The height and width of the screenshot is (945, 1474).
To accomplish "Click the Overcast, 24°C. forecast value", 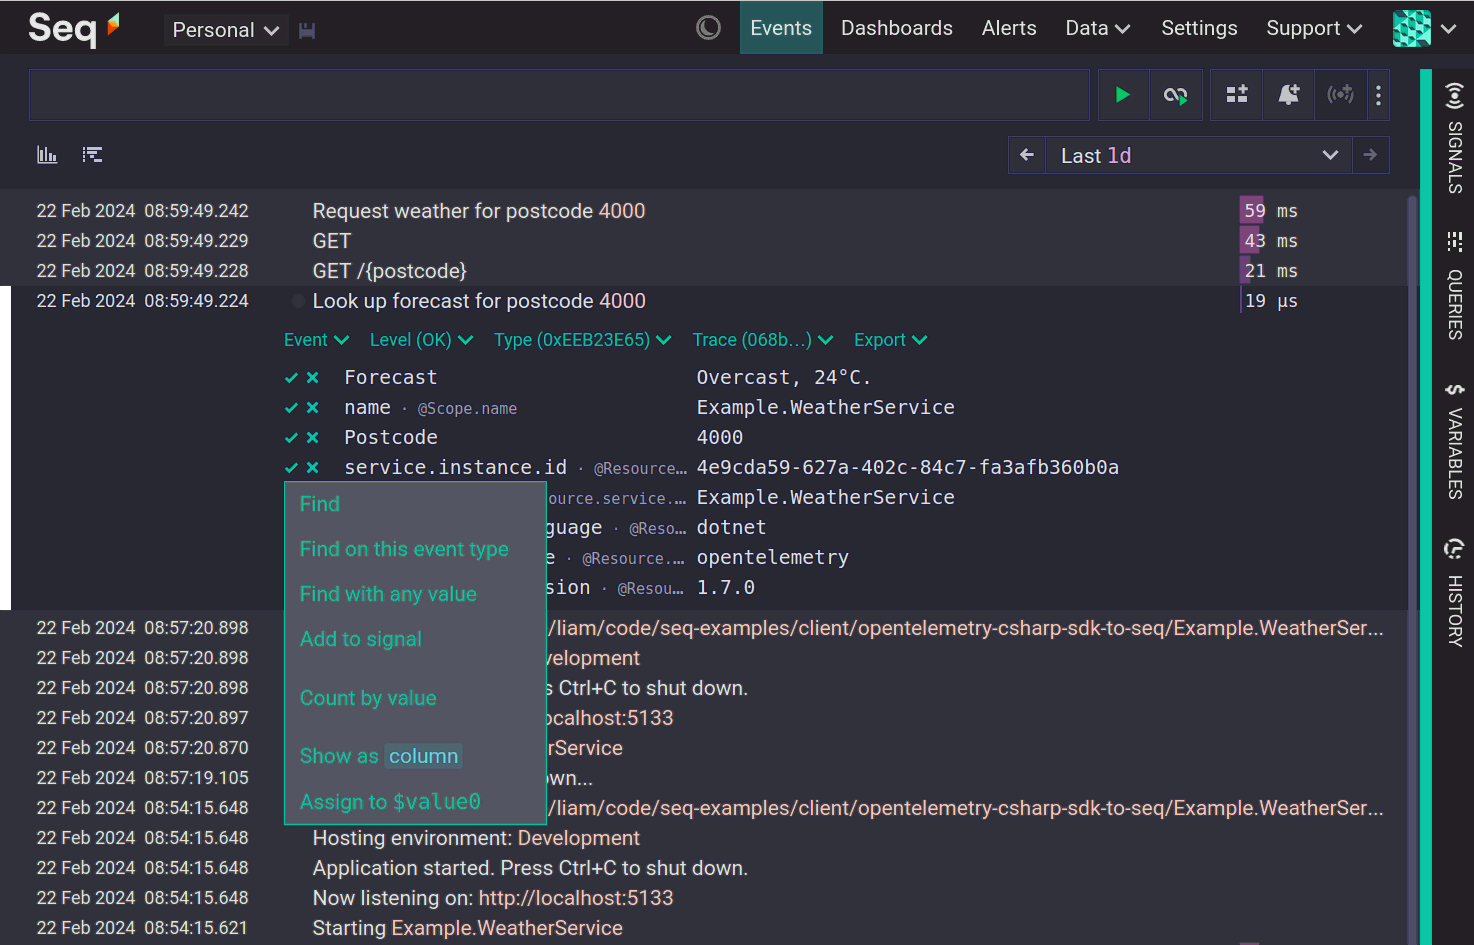I will (783, 378).
